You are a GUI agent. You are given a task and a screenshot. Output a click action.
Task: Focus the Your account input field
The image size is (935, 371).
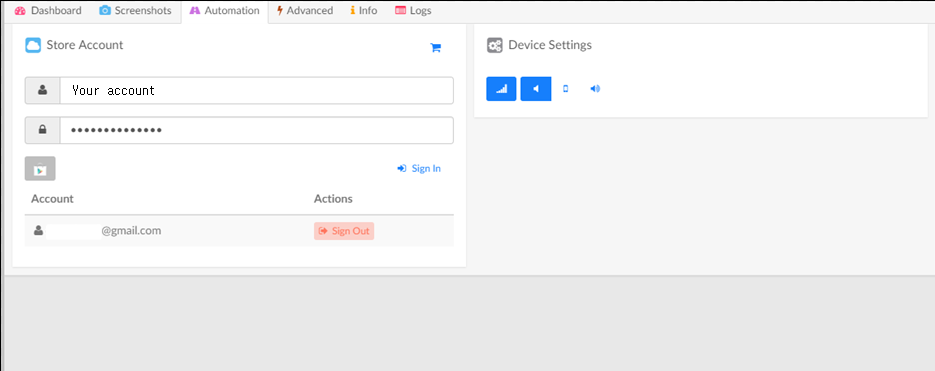(256, 91)
